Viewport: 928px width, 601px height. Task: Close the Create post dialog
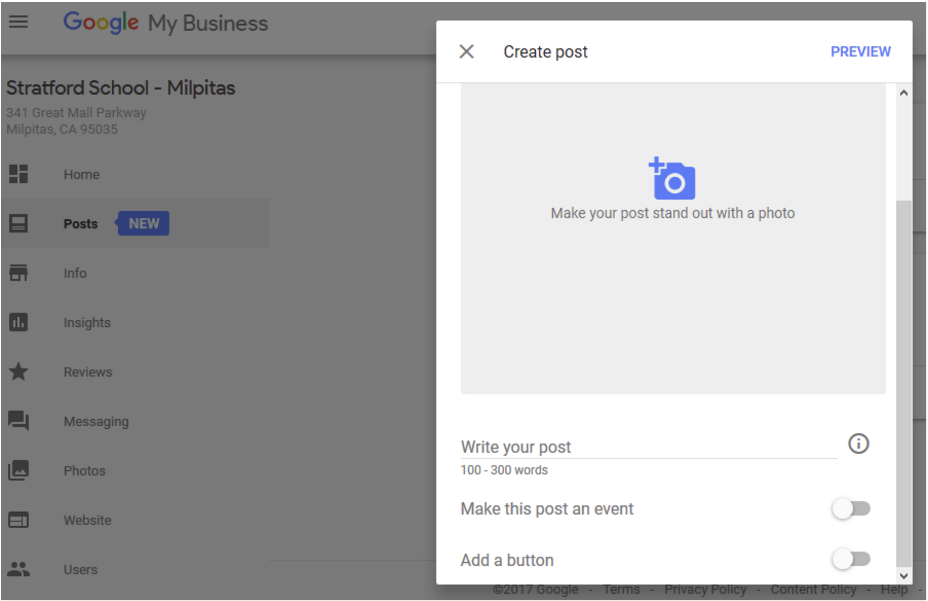point(466,52)
